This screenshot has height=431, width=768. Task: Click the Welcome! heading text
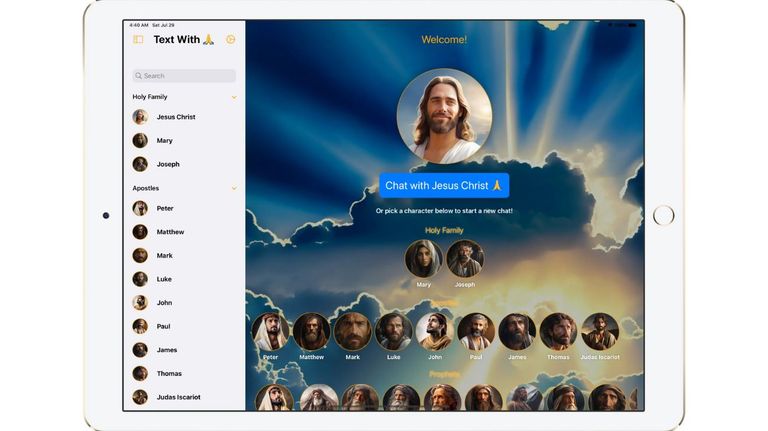point(444,40)
